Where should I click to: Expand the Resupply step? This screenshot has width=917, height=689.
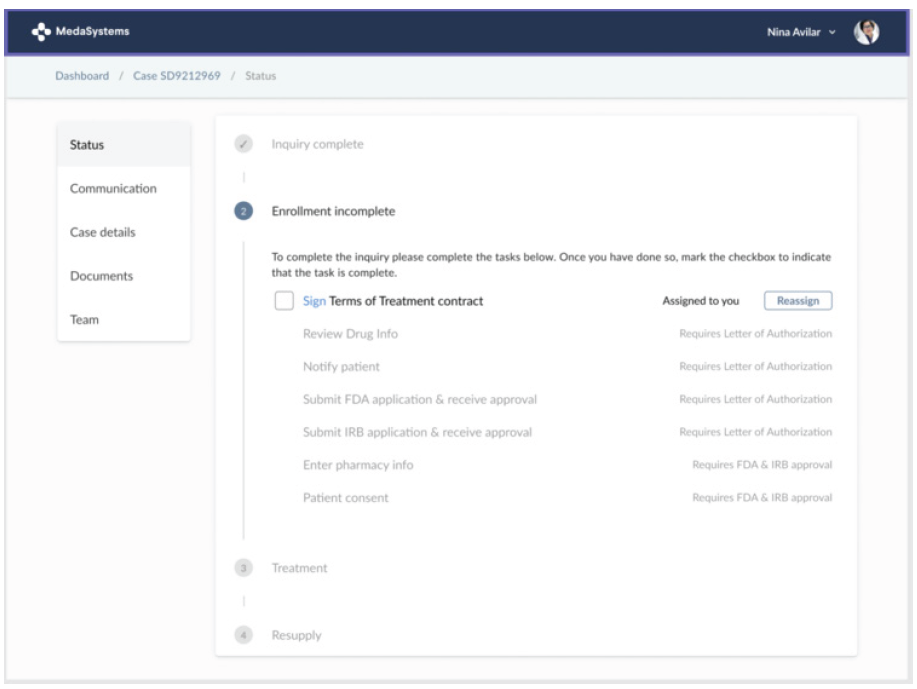pos(296,635)
